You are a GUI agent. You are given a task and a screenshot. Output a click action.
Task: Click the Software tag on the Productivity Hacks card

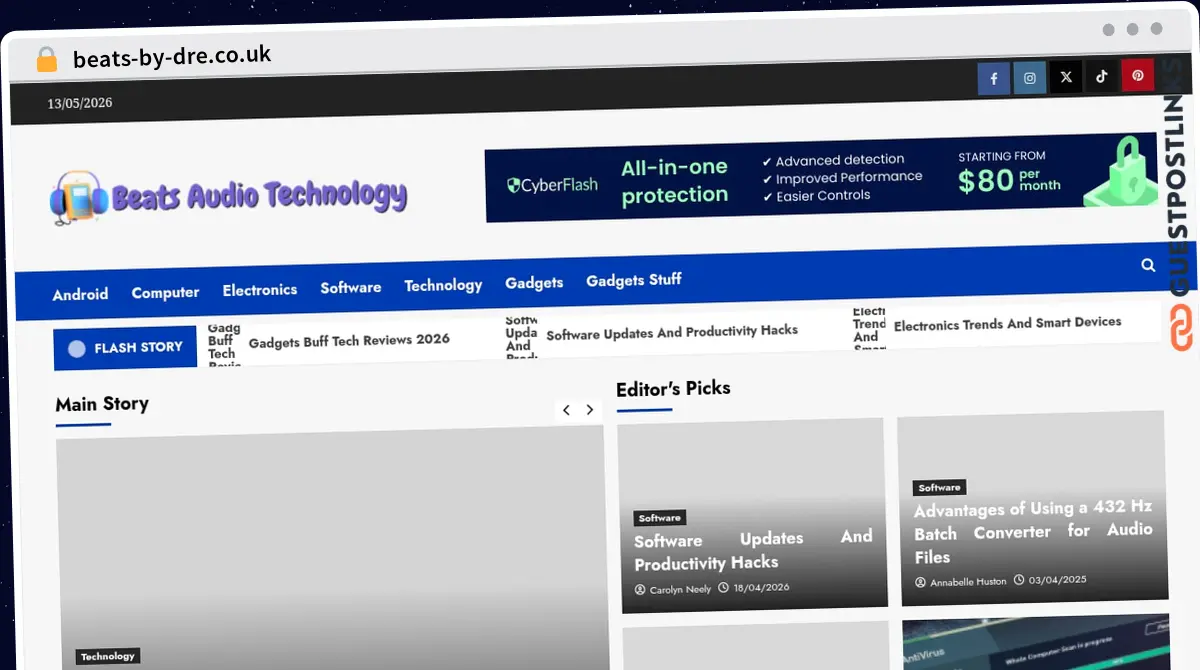coord(660,518)
